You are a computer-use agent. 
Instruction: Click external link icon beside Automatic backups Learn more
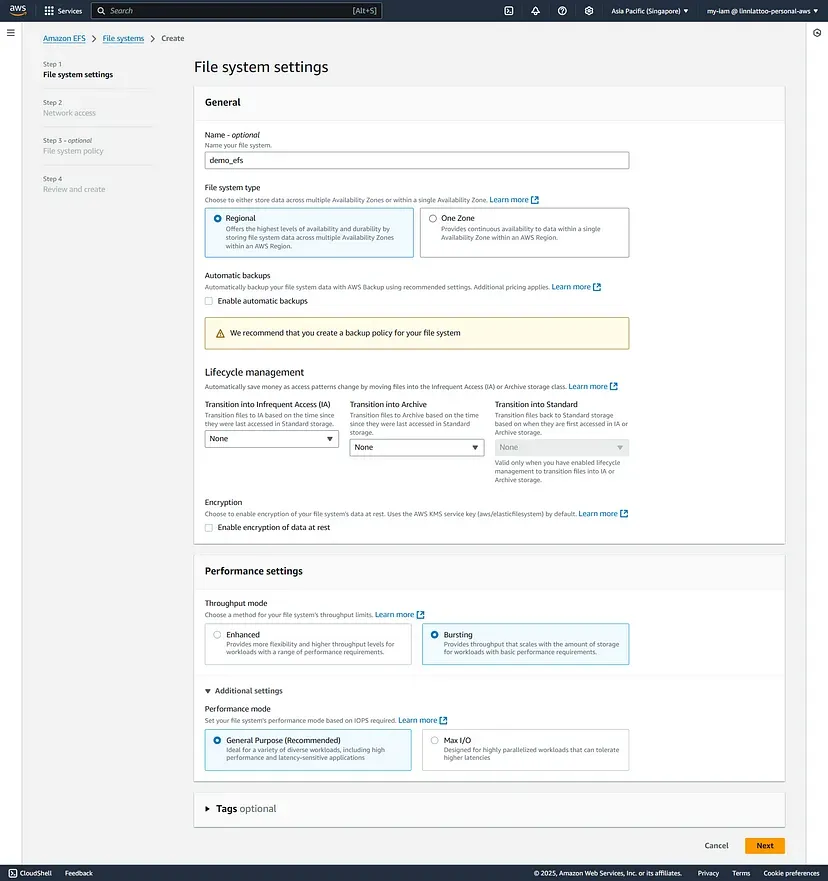click(597, 287)
